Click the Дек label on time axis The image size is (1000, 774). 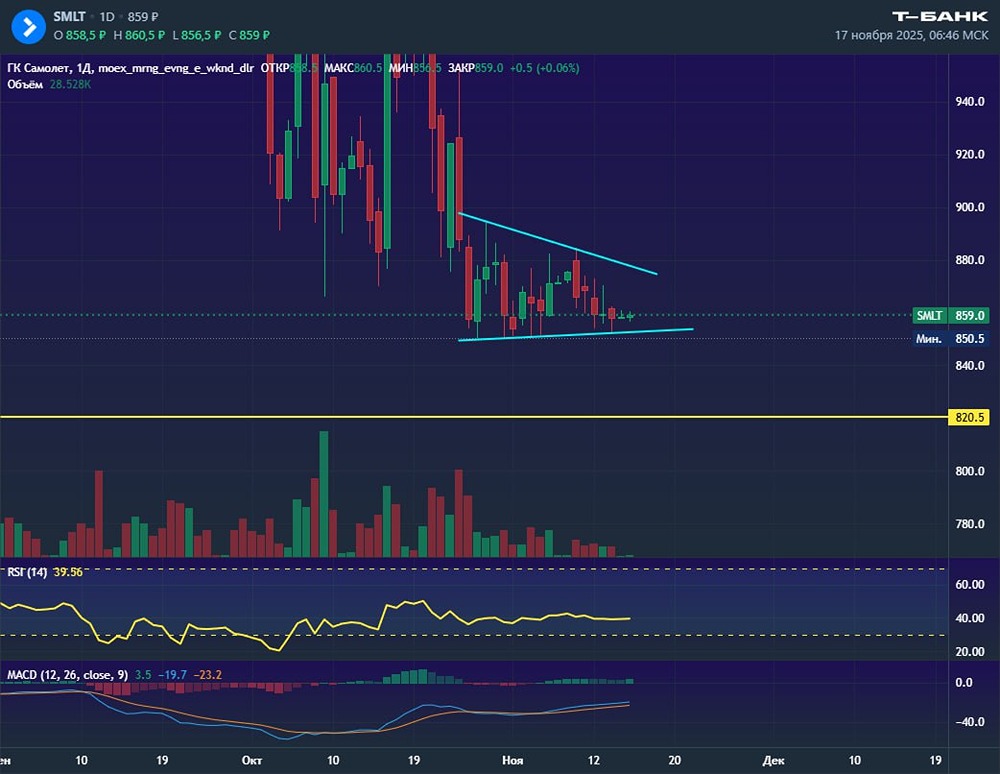[774, 761]
